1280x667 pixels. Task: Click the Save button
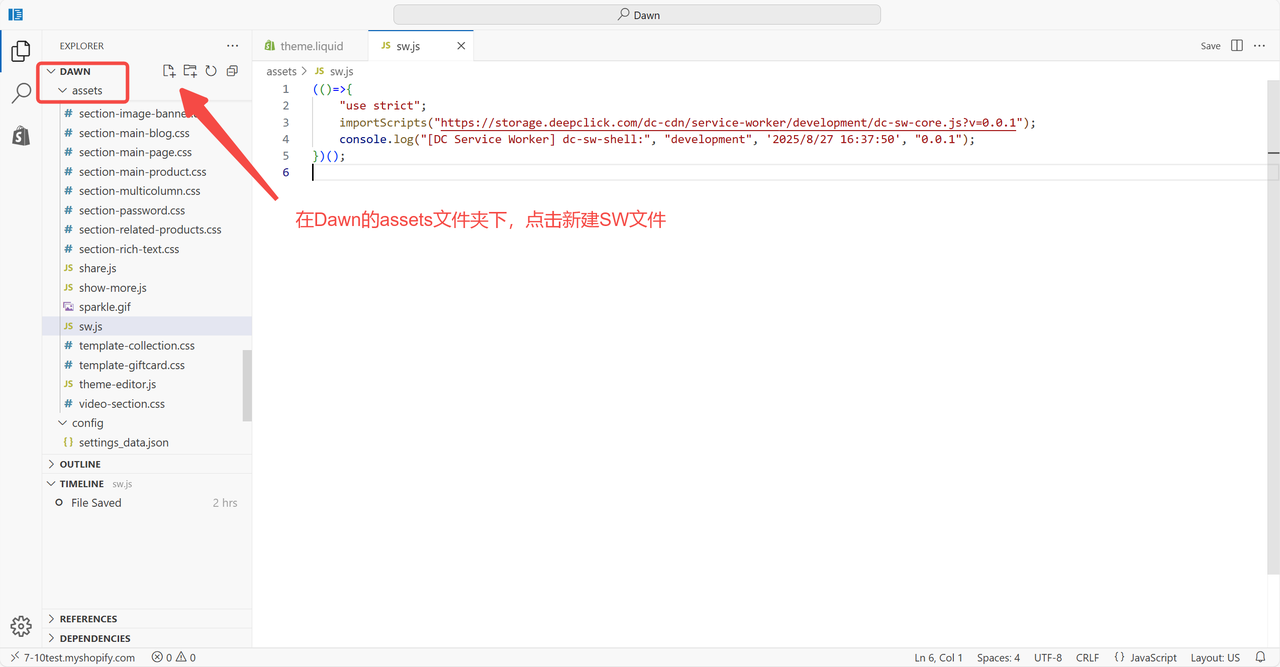pos(1210,46)
